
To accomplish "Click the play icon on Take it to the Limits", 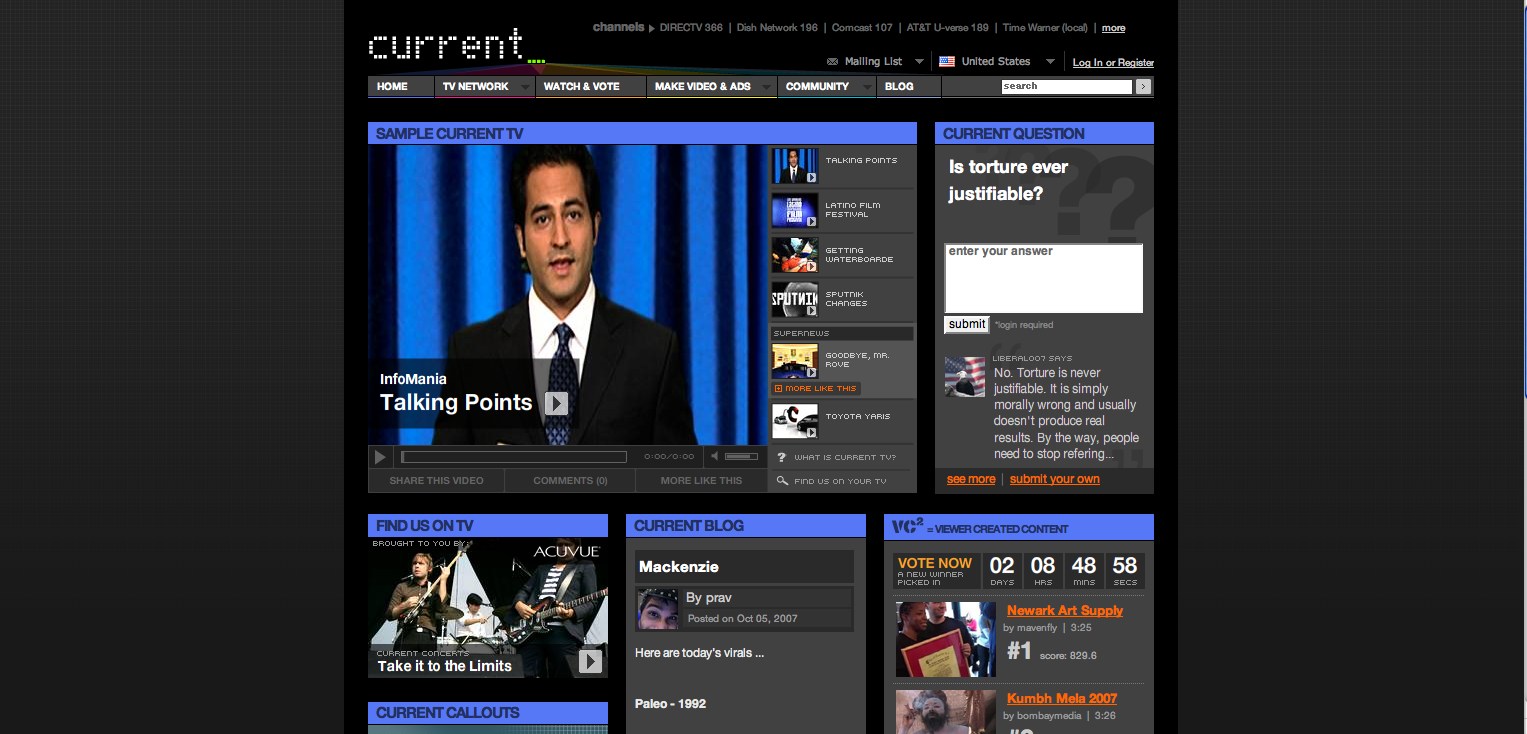I will pos(591,661).
